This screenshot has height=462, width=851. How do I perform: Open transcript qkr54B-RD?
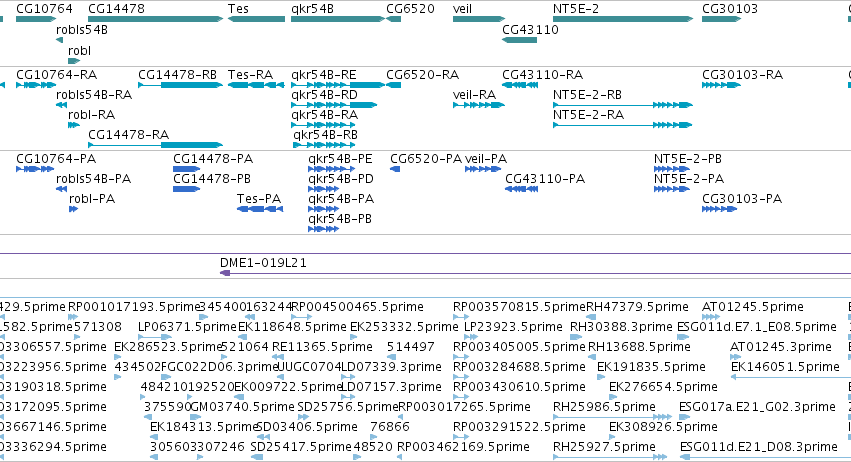pos(324,94)
